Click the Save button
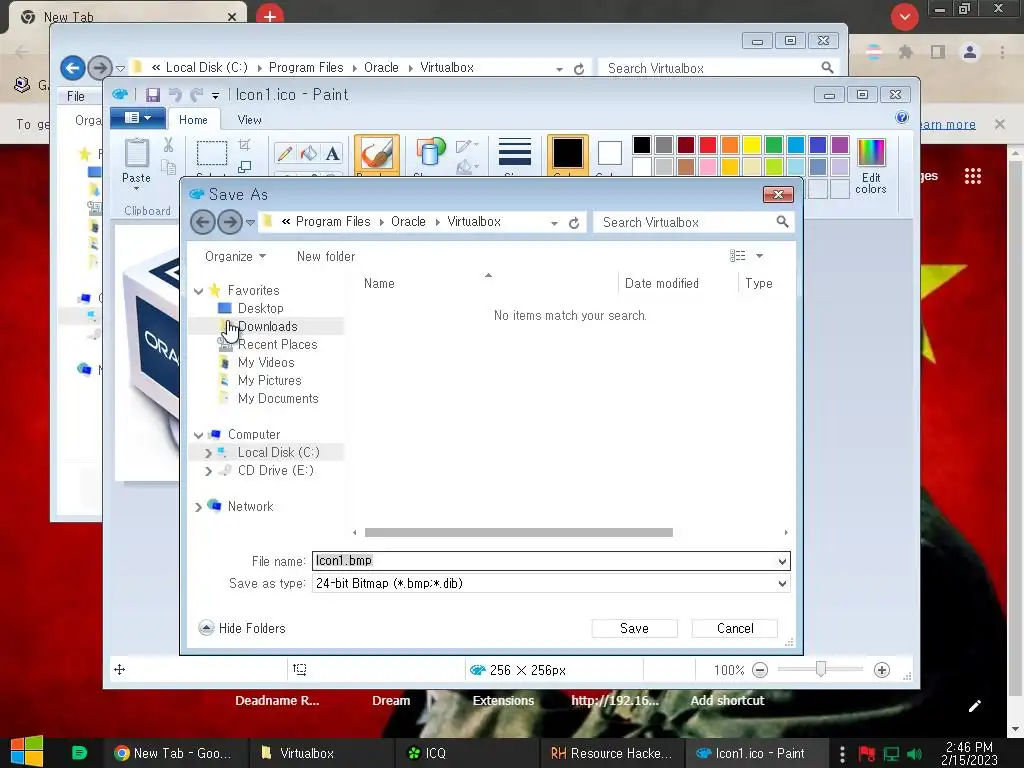The image size is (1024, 768). (634, 628)
